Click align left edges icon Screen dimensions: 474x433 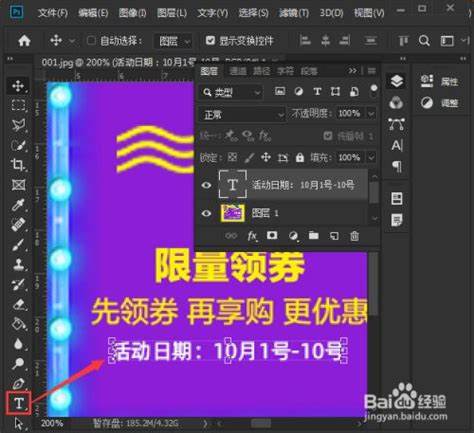coord(305,40)
